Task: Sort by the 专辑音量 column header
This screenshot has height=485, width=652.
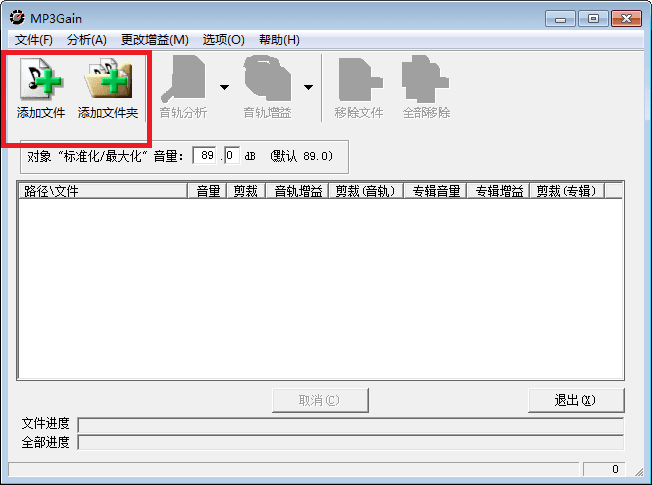Action: click(435, 191)
